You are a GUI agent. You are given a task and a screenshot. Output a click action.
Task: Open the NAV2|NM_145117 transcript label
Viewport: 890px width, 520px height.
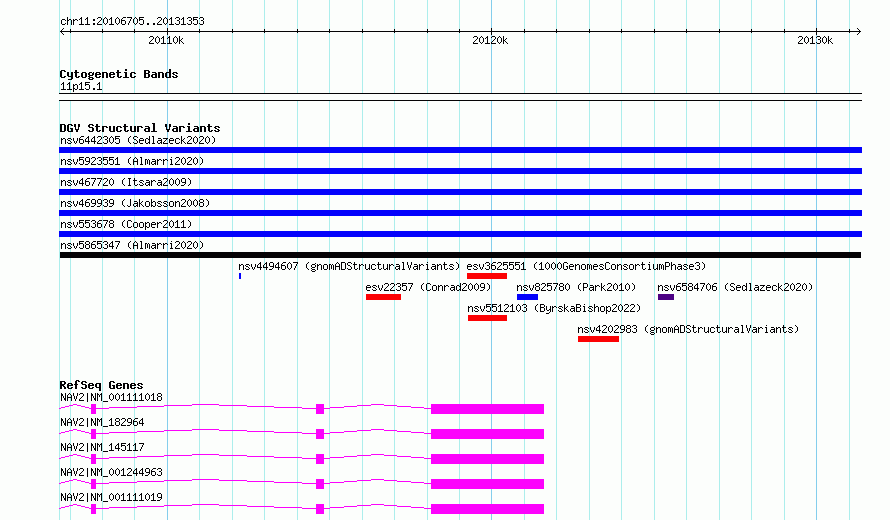coord(102,447)
